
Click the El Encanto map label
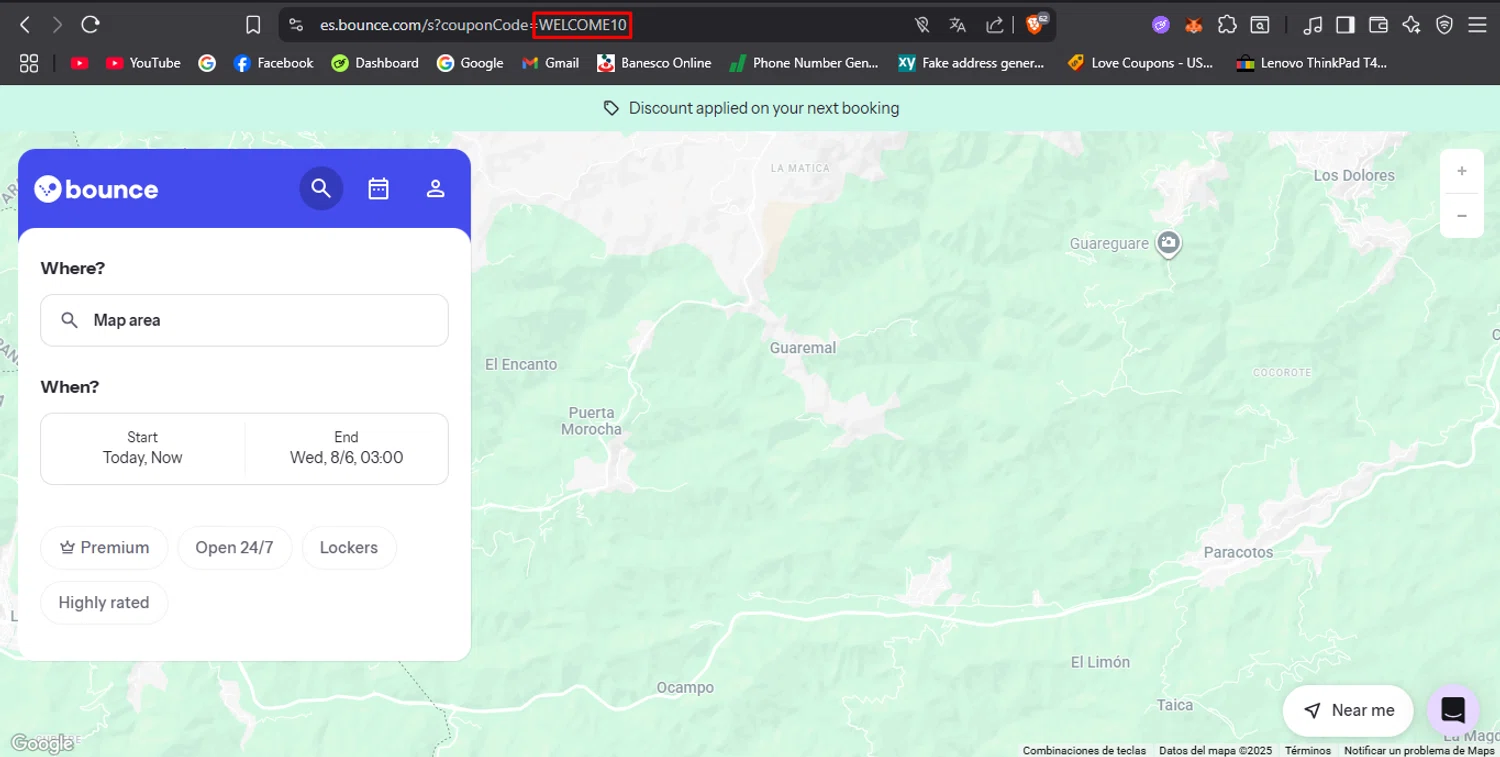[521, 364]
